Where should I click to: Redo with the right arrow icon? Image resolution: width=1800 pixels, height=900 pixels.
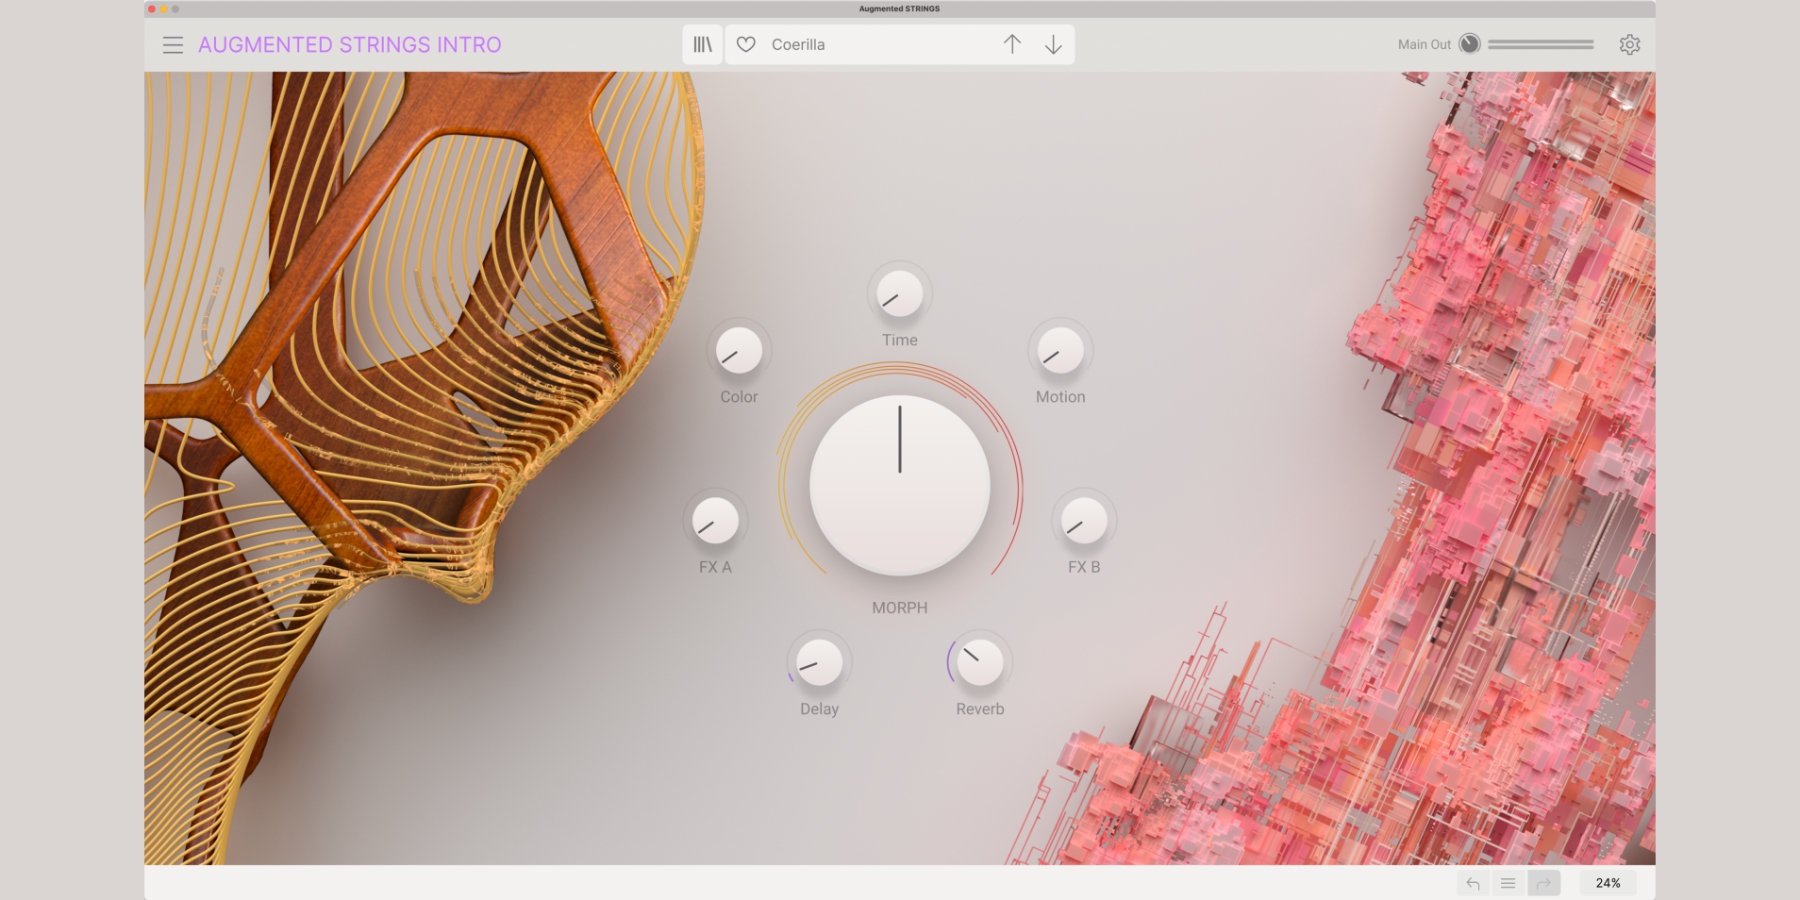tap(1544, 883)
